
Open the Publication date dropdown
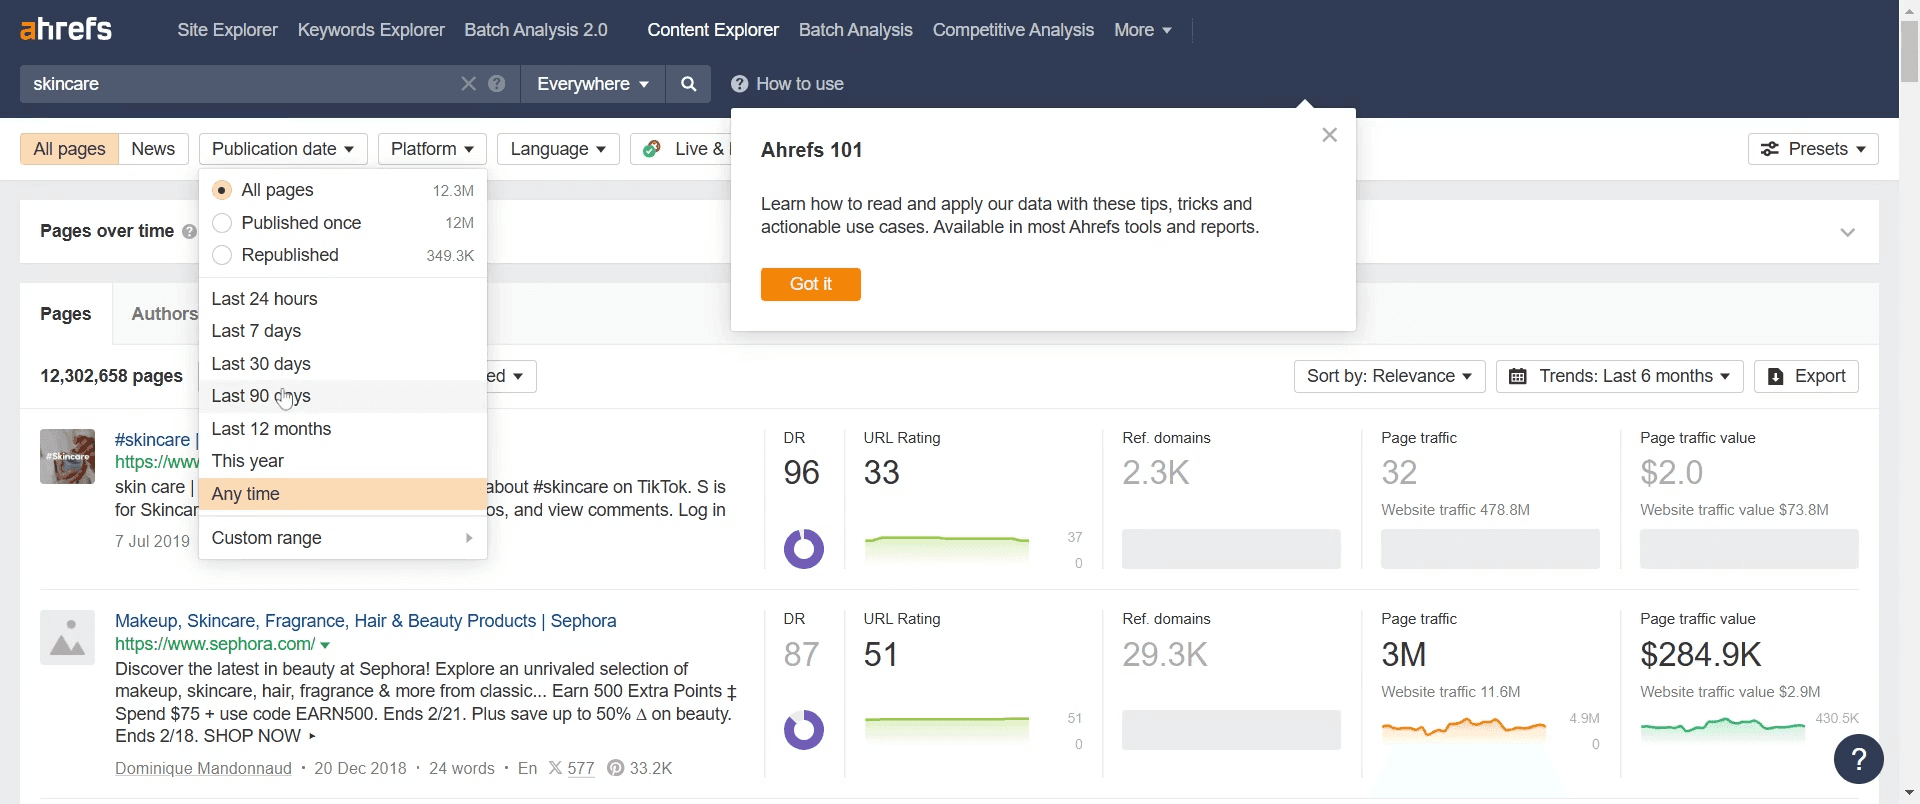pyautogui.click(x=283, y=149)
